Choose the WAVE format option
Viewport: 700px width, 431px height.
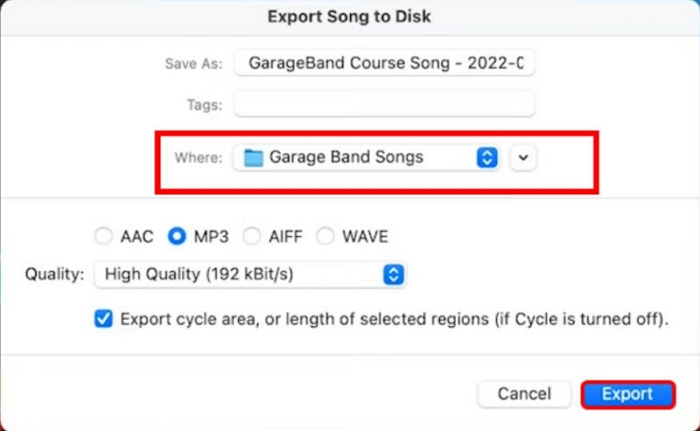[x=325, y=237]
